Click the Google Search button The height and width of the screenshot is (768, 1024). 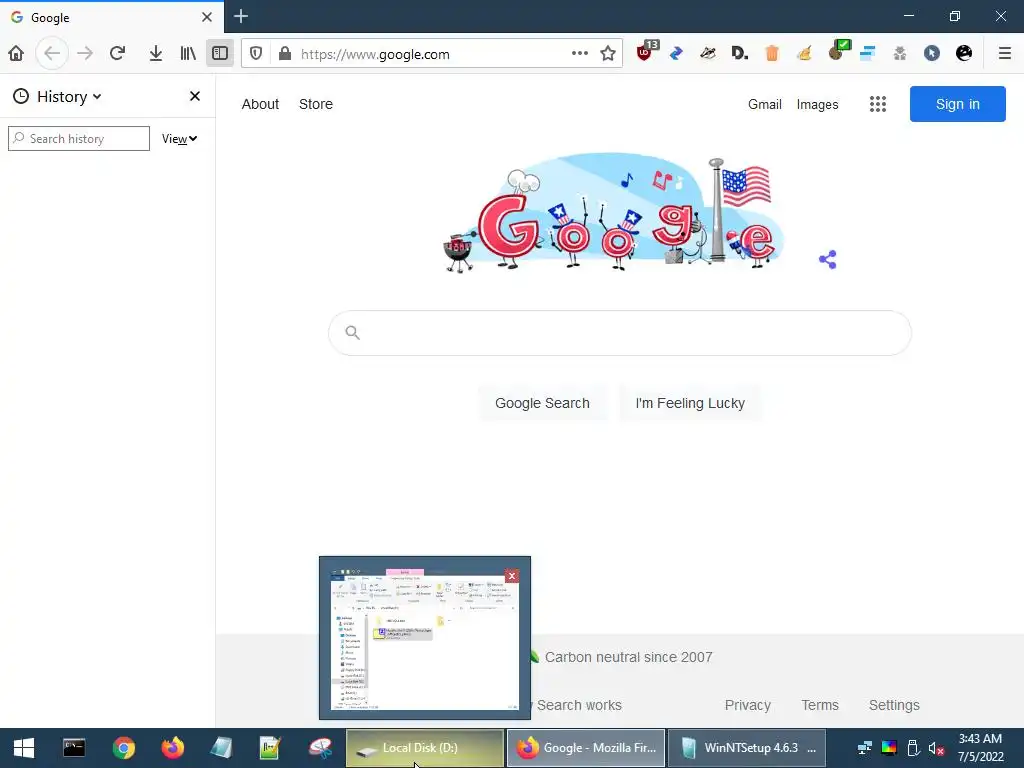542,403
